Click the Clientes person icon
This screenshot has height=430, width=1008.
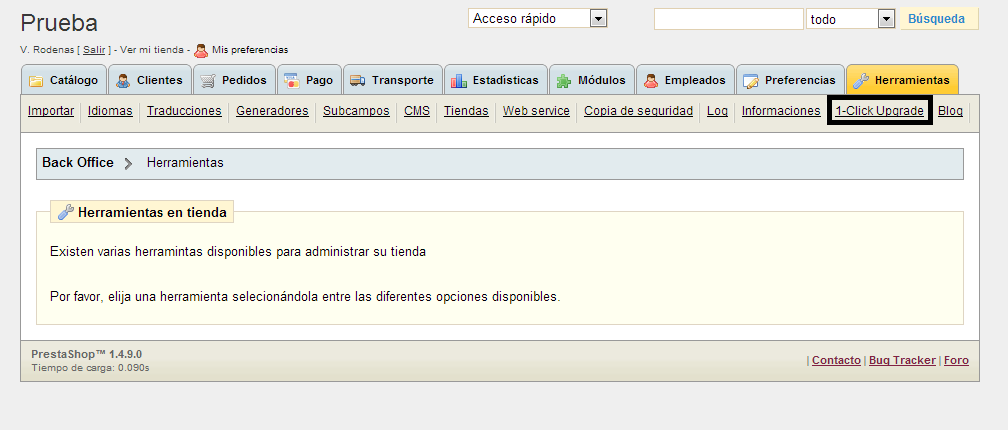(x=123, y=81)
